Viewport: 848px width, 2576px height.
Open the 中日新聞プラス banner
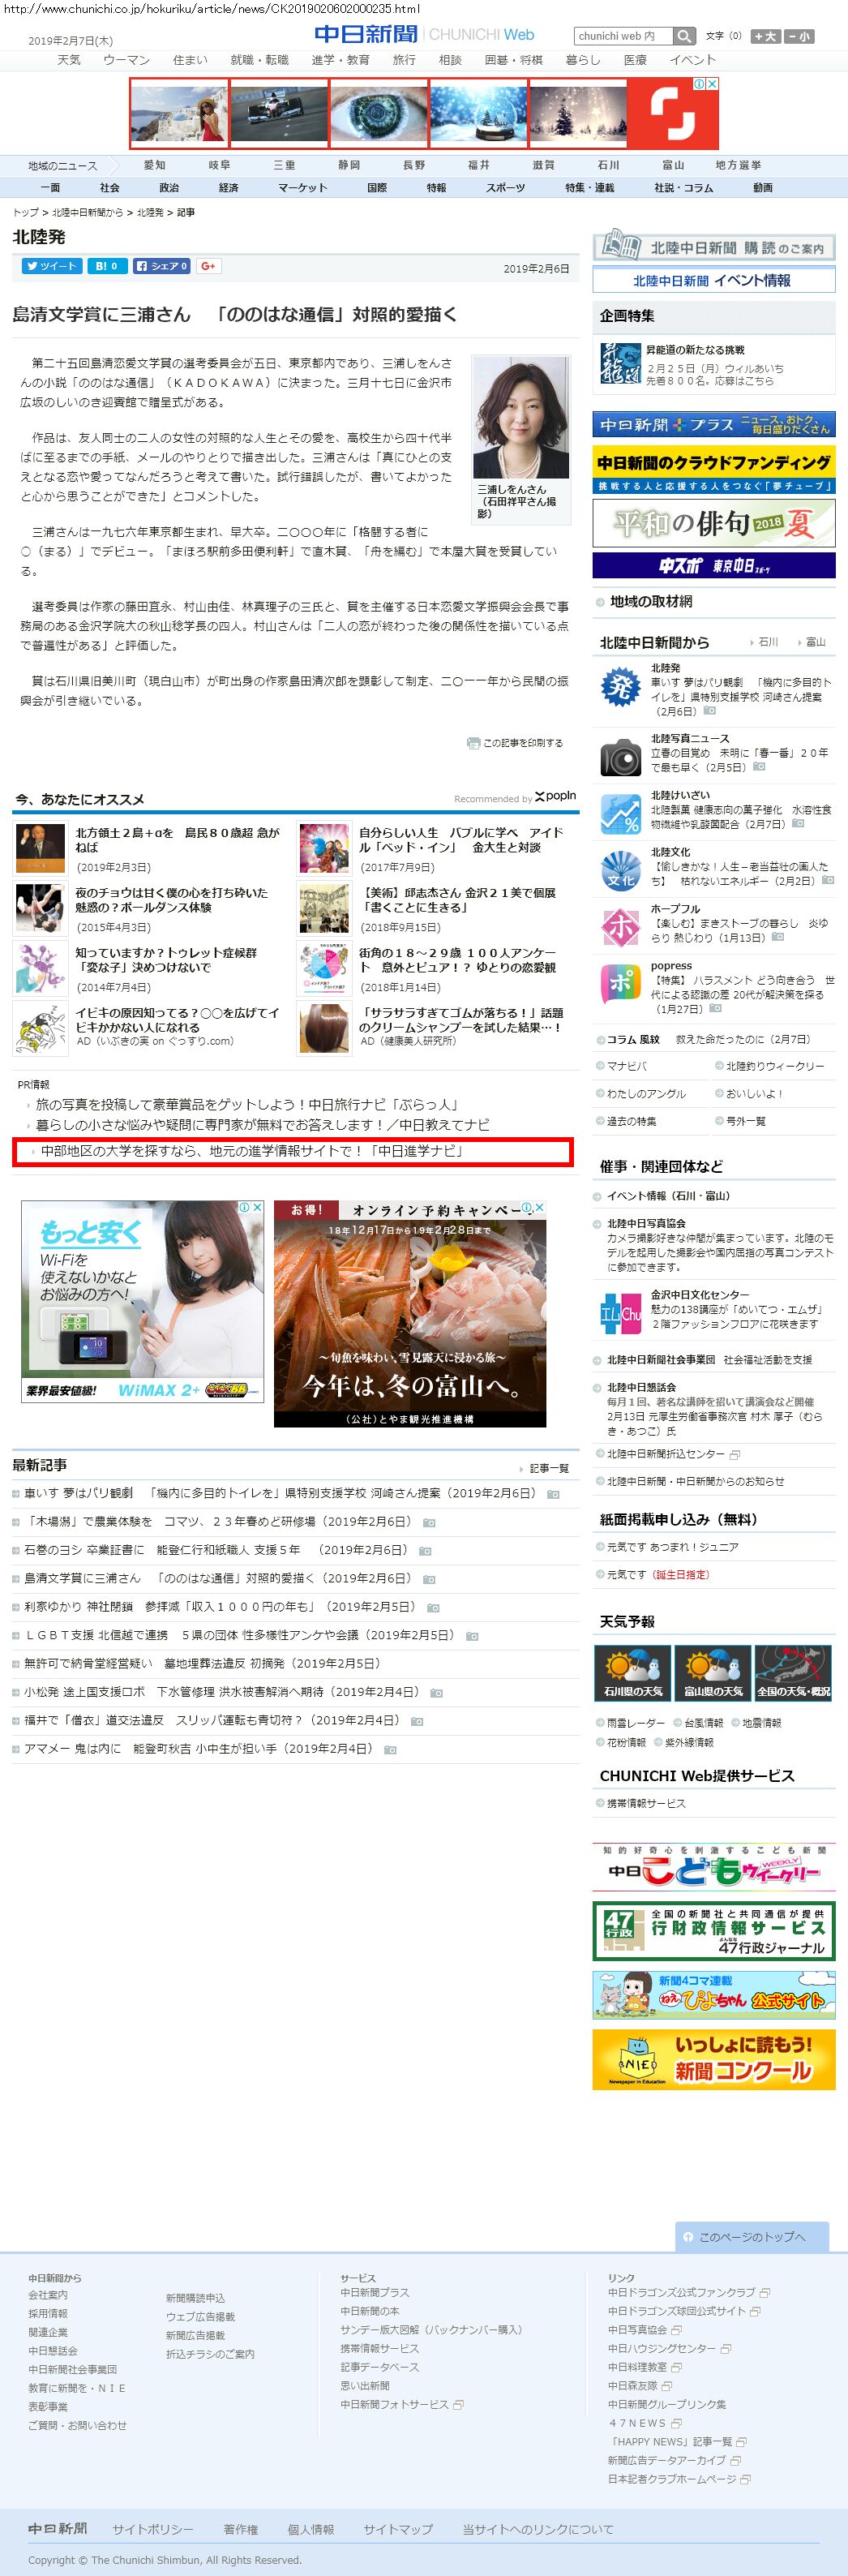(714, 425)
